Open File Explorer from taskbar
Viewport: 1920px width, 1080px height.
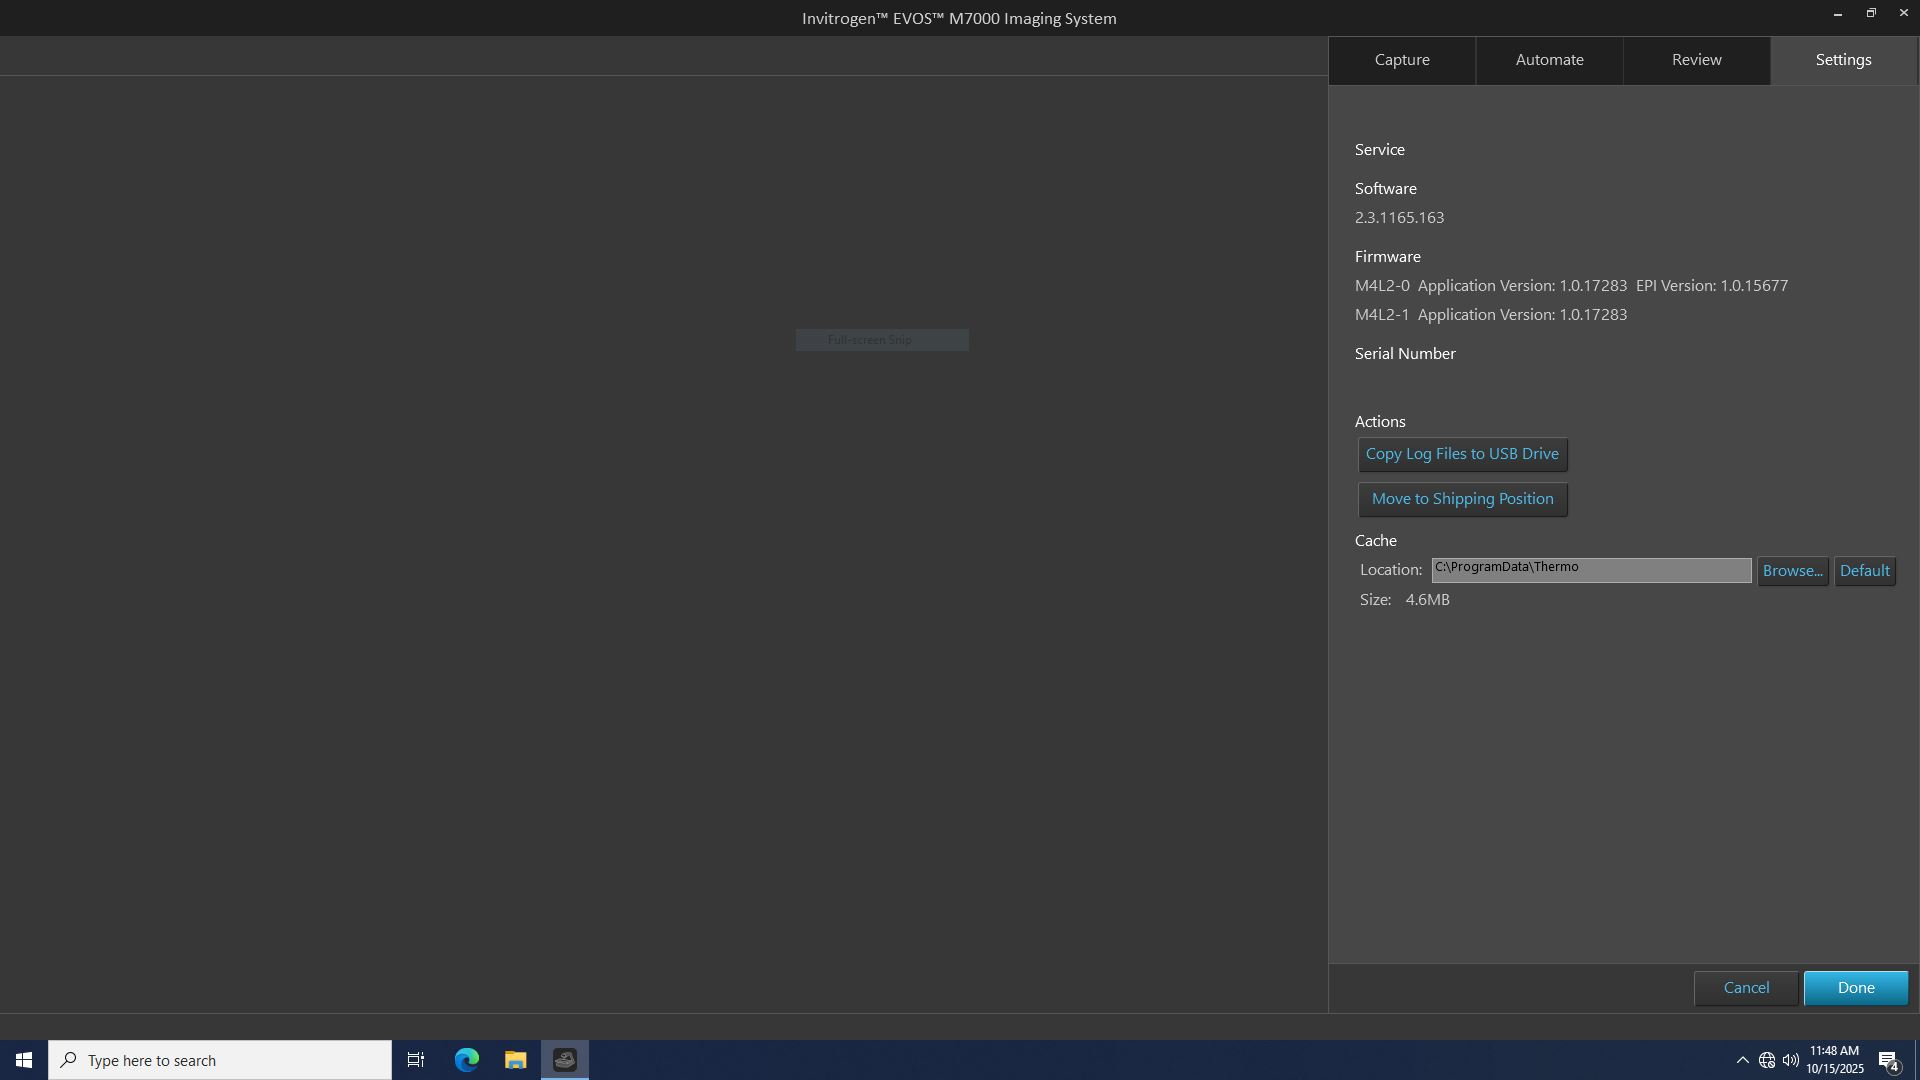[515, 1060]
